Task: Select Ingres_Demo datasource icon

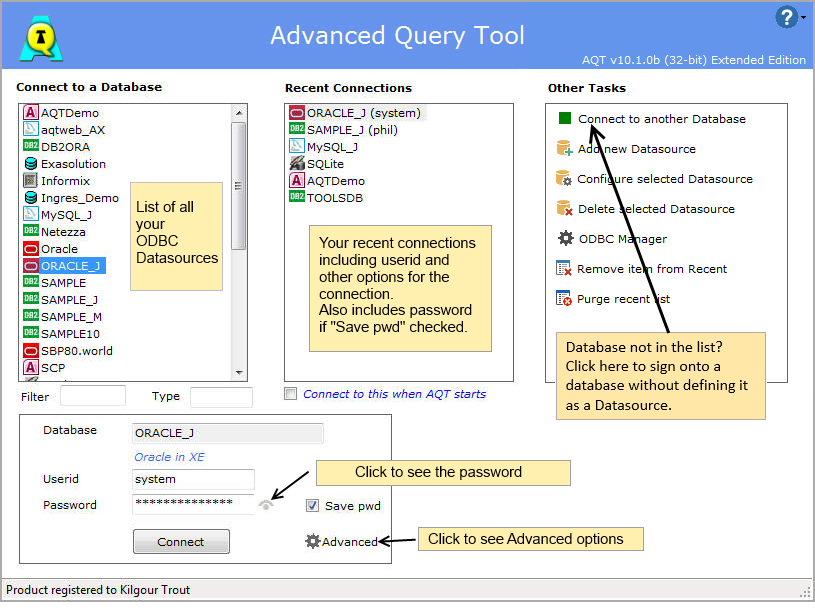Action: click(x=31, y=198)
